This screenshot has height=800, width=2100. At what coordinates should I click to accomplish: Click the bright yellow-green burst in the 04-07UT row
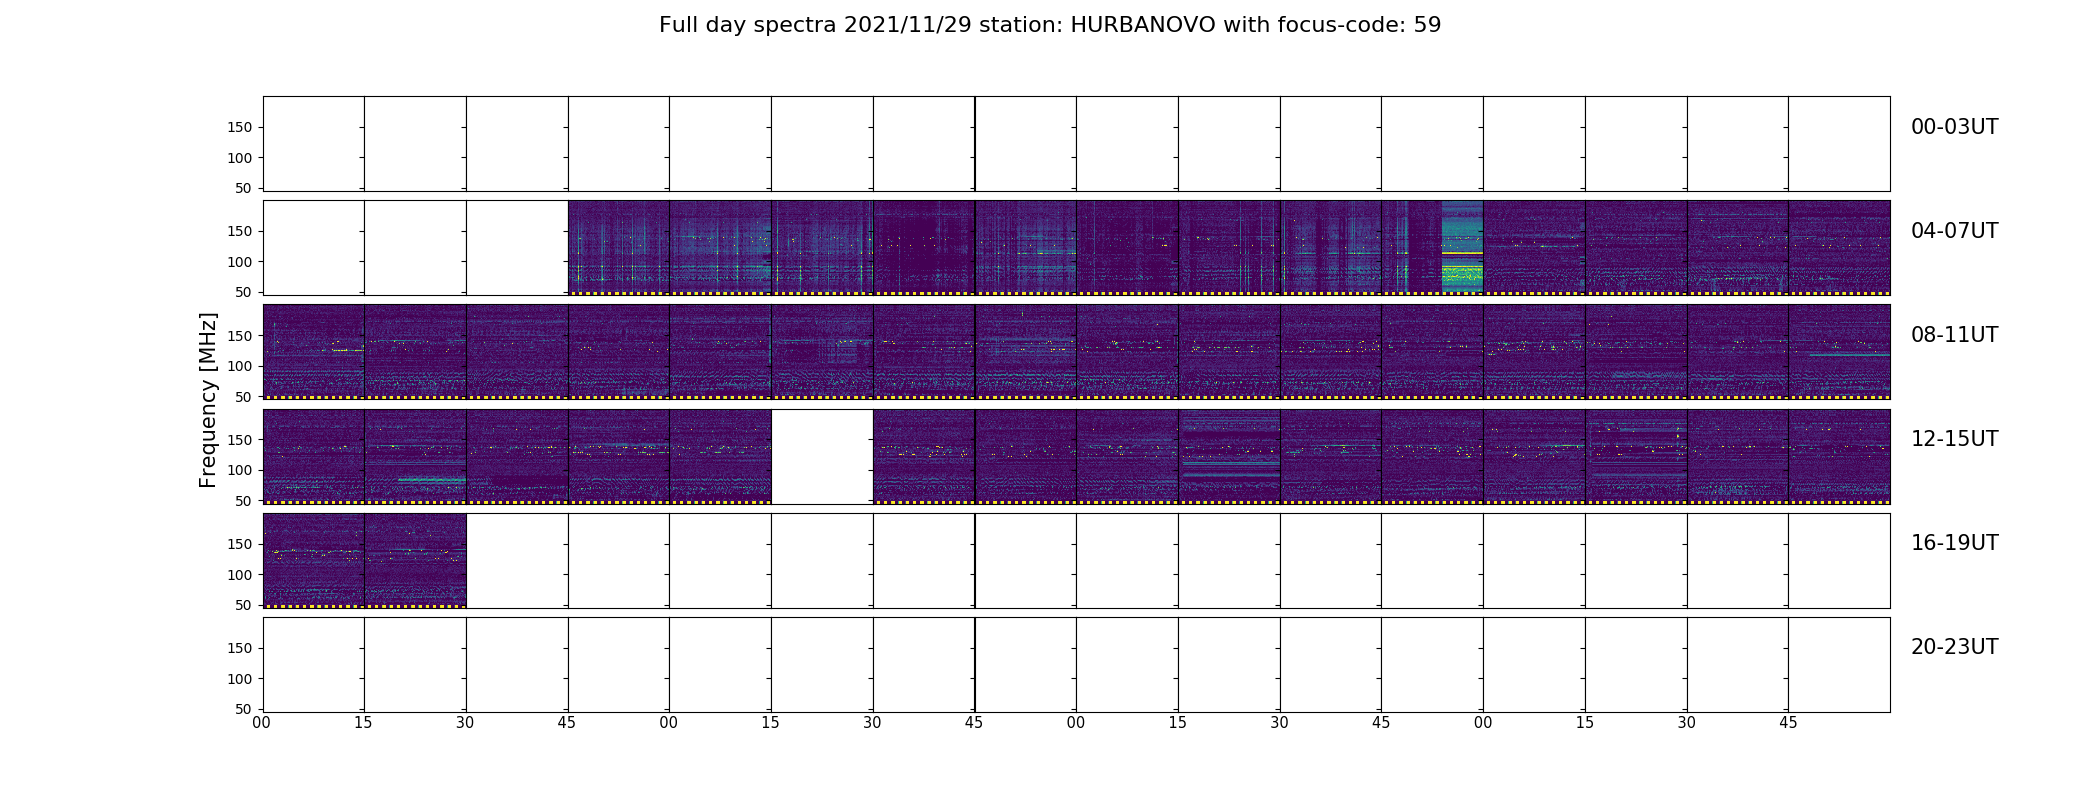click(1462, 248)
